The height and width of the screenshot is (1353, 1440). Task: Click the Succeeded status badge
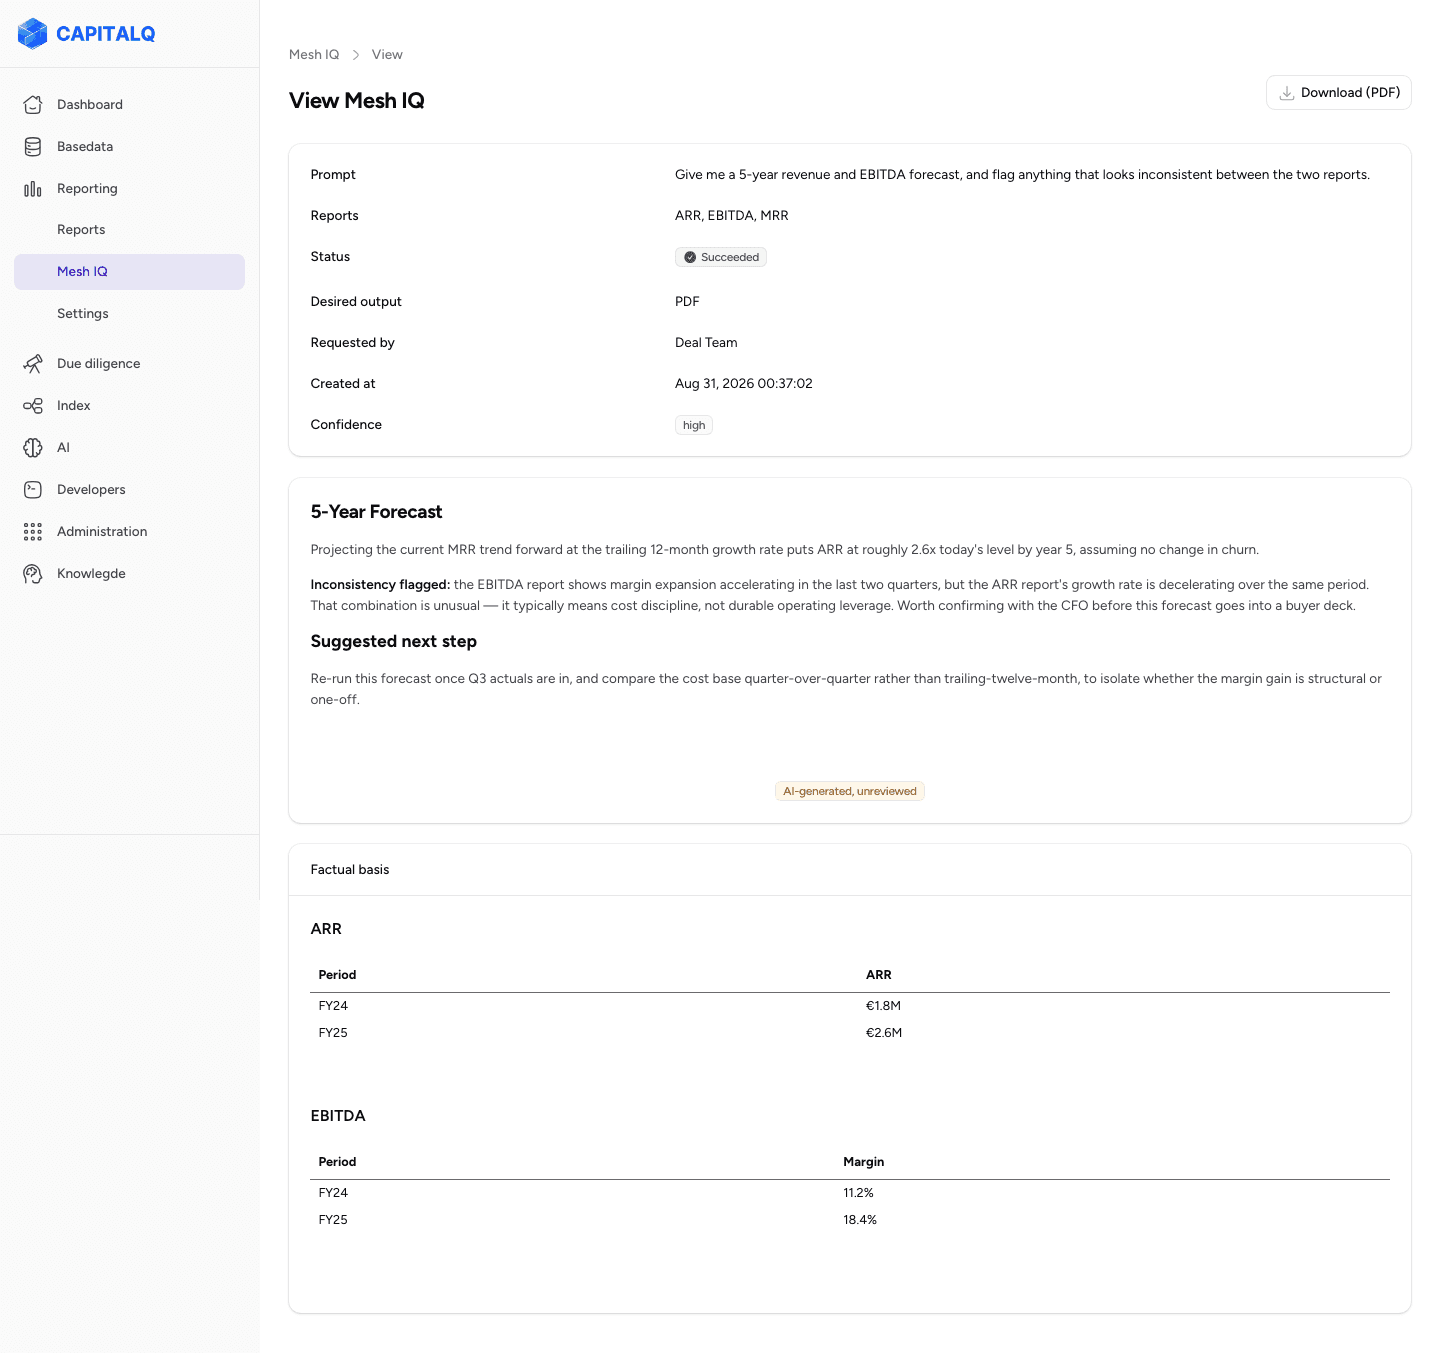point(721,257)
